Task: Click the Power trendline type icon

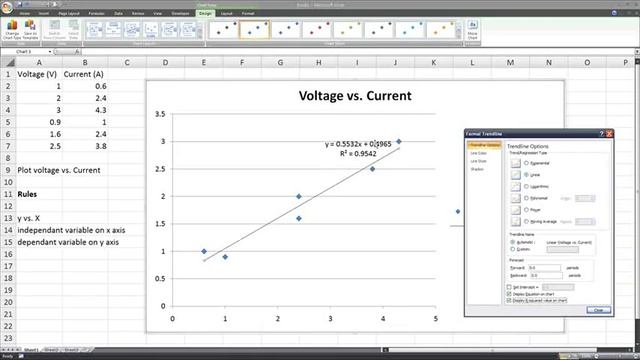Action: 516,210
